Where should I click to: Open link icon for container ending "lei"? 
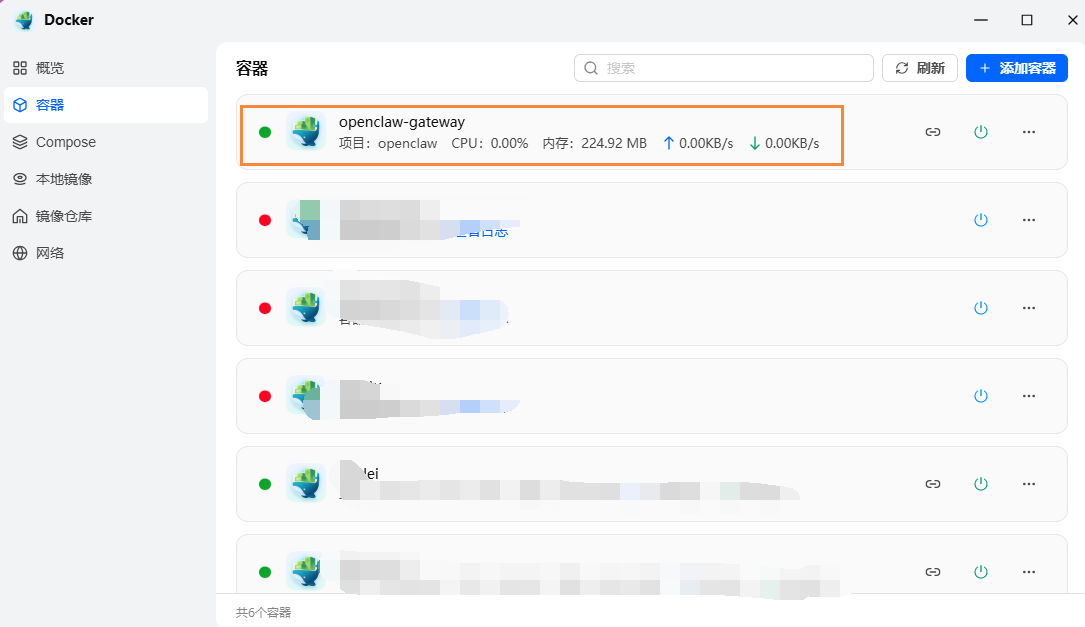[x=933, y=484]
